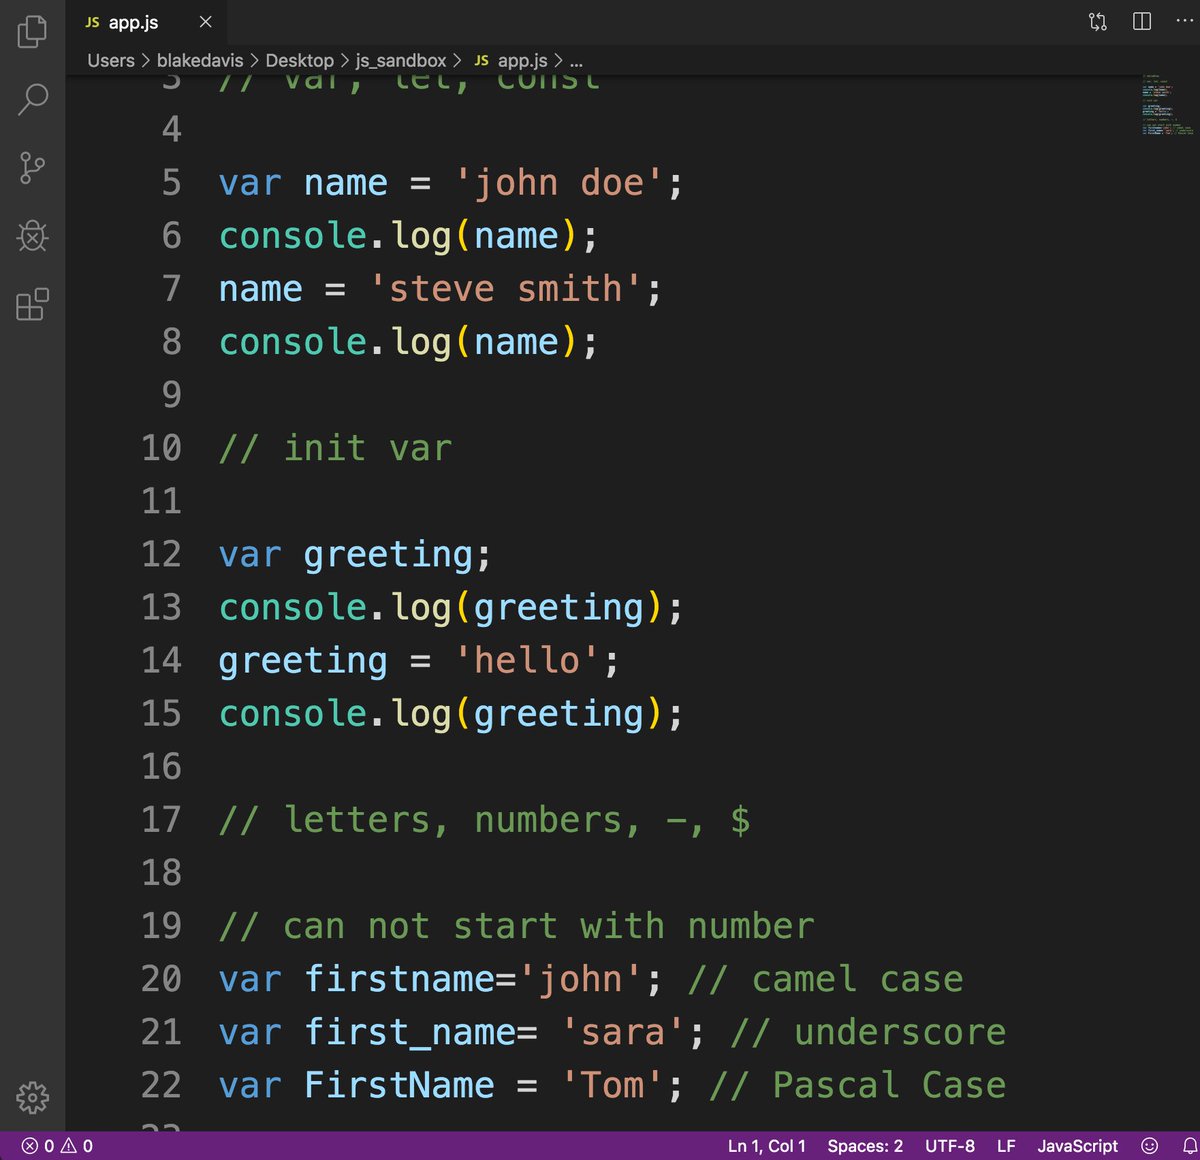1200x1160 pixels.
Task: Click the js_sandbox breadcrumb
Action: click(x=401, y=60)
